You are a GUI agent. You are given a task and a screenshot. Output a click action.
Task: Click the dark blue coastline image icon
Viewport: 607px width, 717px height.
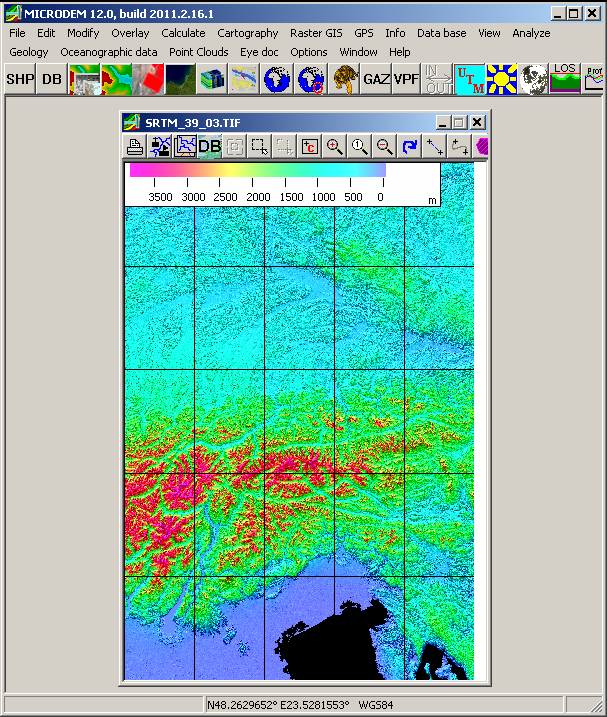point(181,79)
